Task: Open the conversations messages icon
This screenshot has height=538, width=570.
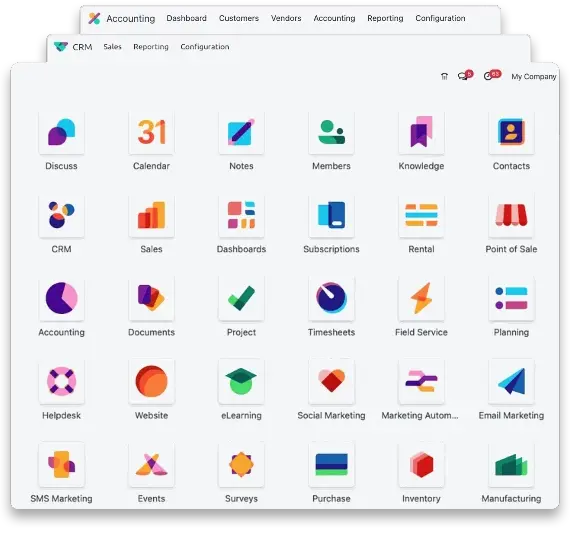Action: (x=465, y=75)
